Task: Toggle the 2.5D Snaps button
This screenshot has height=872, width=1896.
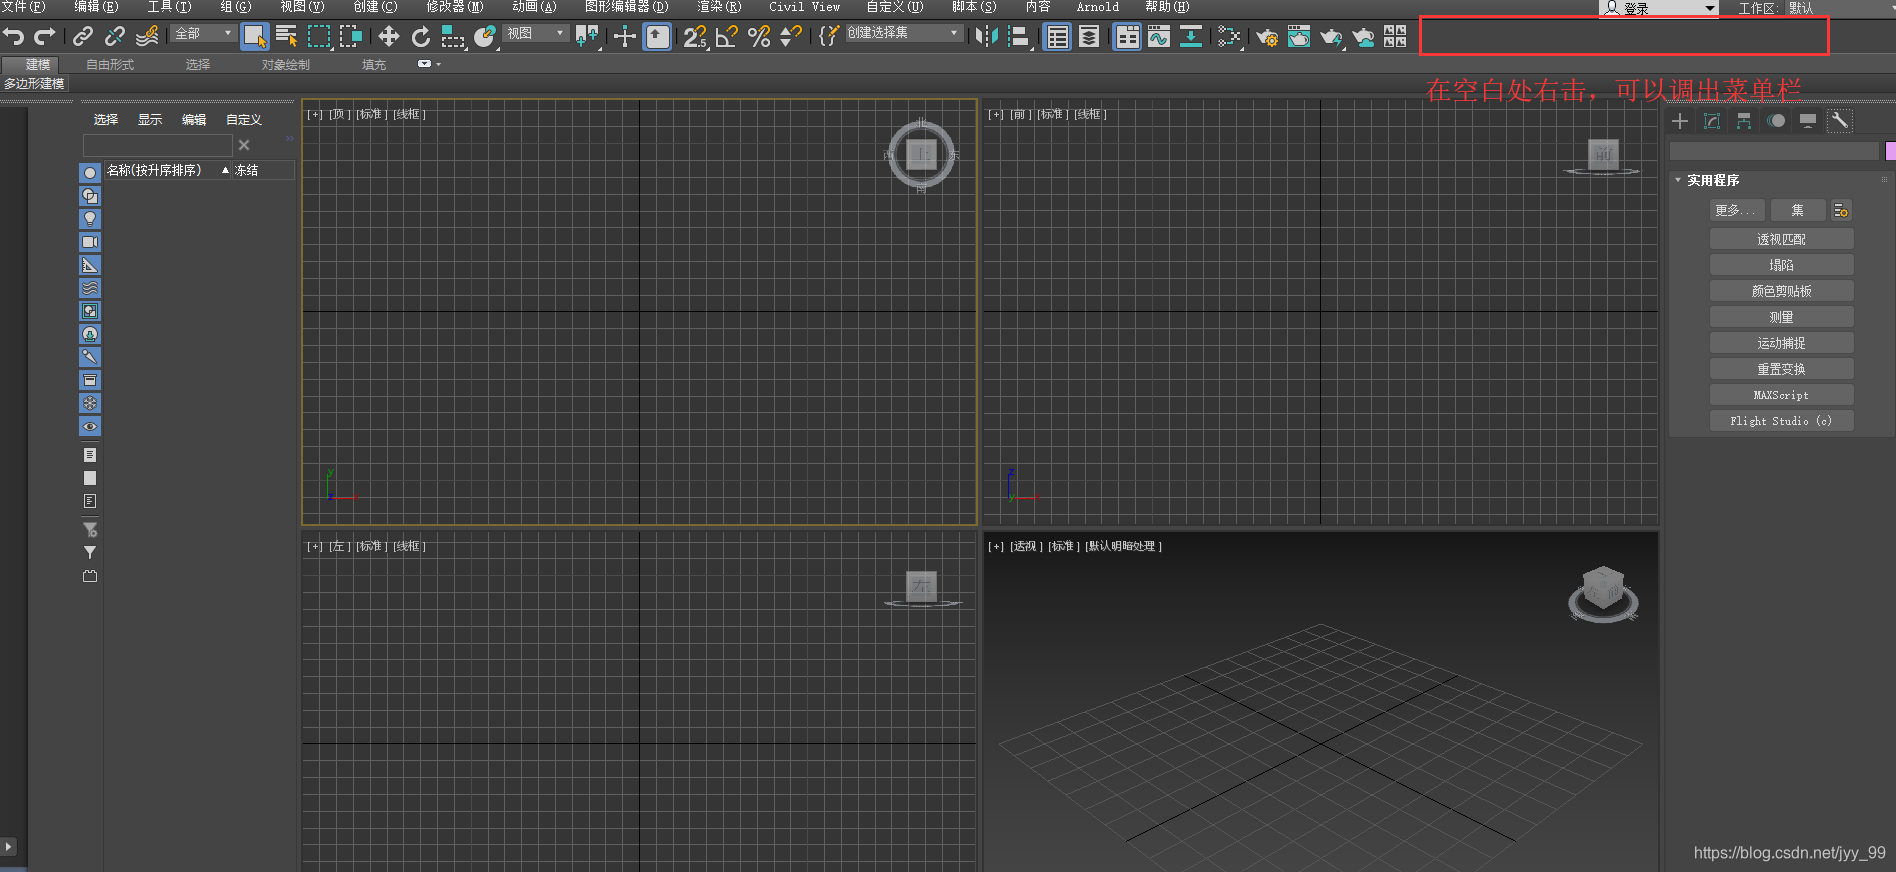Action: pyautogui.click(x=695, y=37)
